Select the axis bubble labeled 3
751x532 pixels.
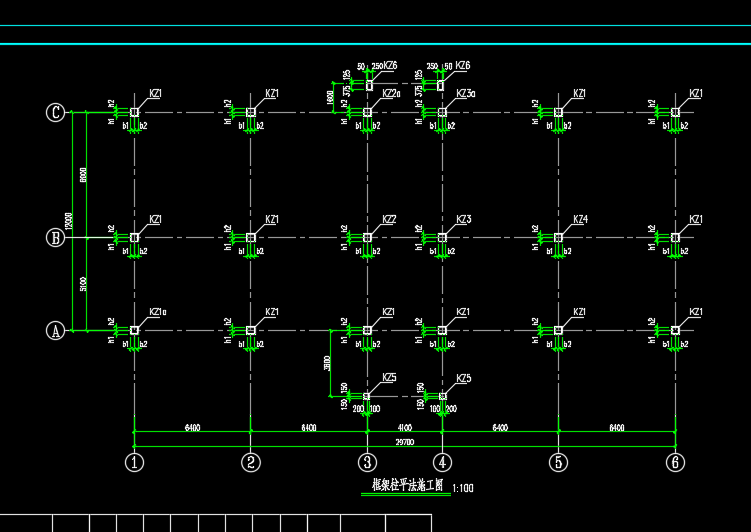pos(368,462)
